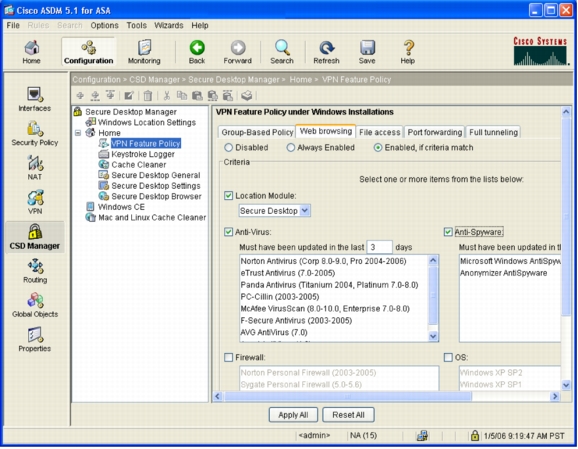Click the Copy toolbar icon
Screen dimensions: 578x449
pos(182,96)
